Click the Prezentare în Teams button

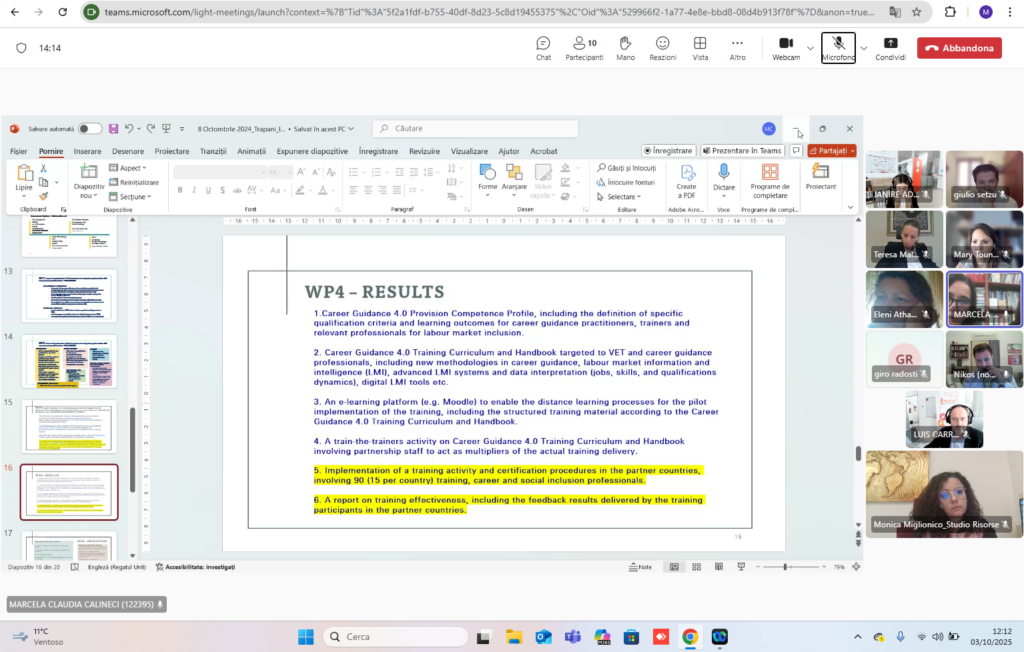(x=742, y=150)
